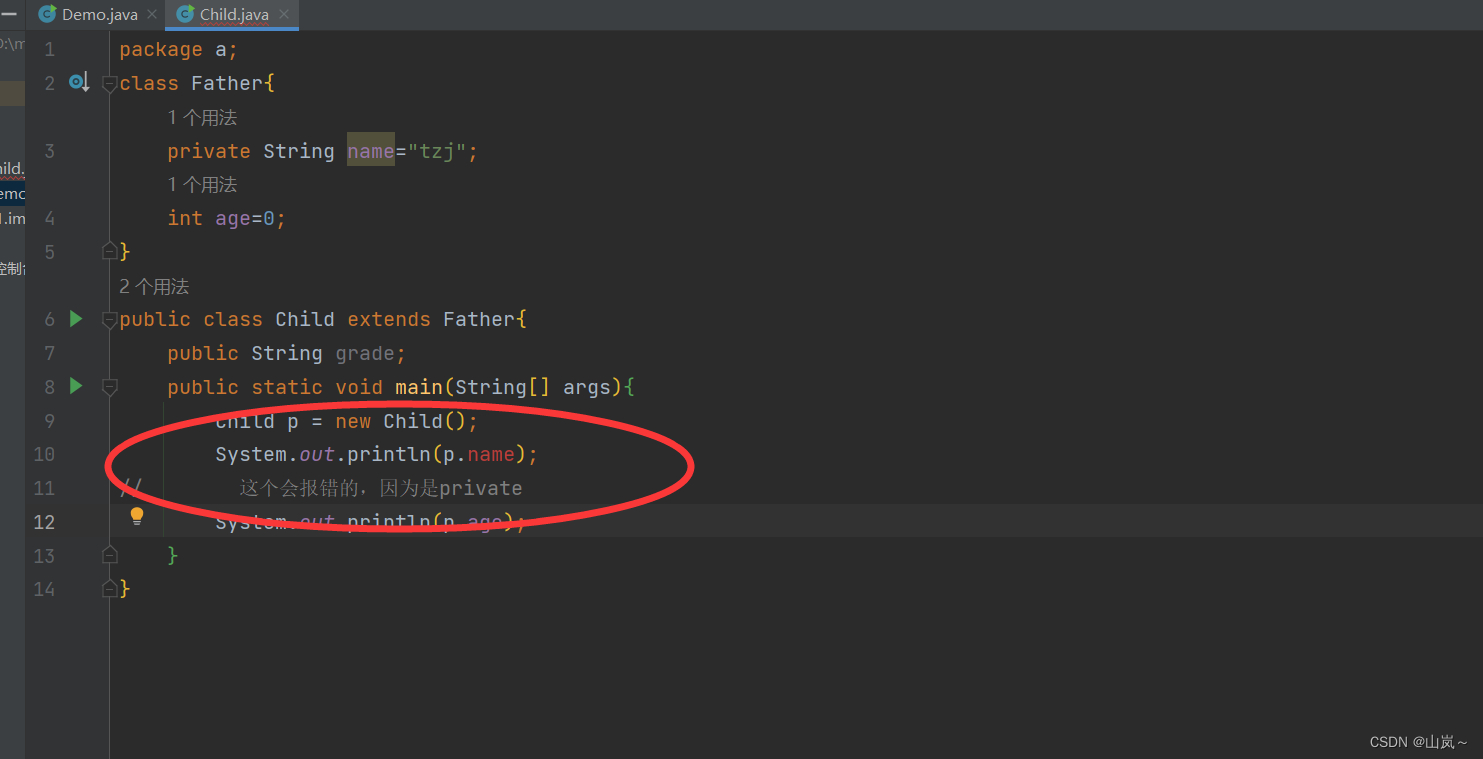Click 'int' keyword on line 4
The height and width of the screenshot is (759, 1483).
click(x=185, y=218)
